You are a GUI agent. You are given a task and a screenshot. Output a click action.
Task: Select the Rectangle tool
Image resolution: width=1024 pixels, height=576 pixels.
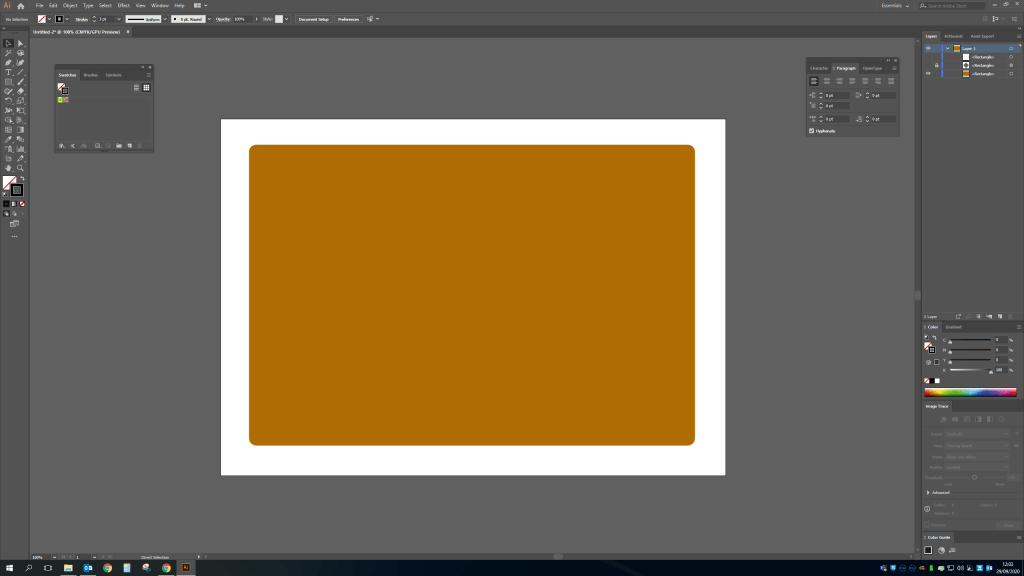(9, 81)
